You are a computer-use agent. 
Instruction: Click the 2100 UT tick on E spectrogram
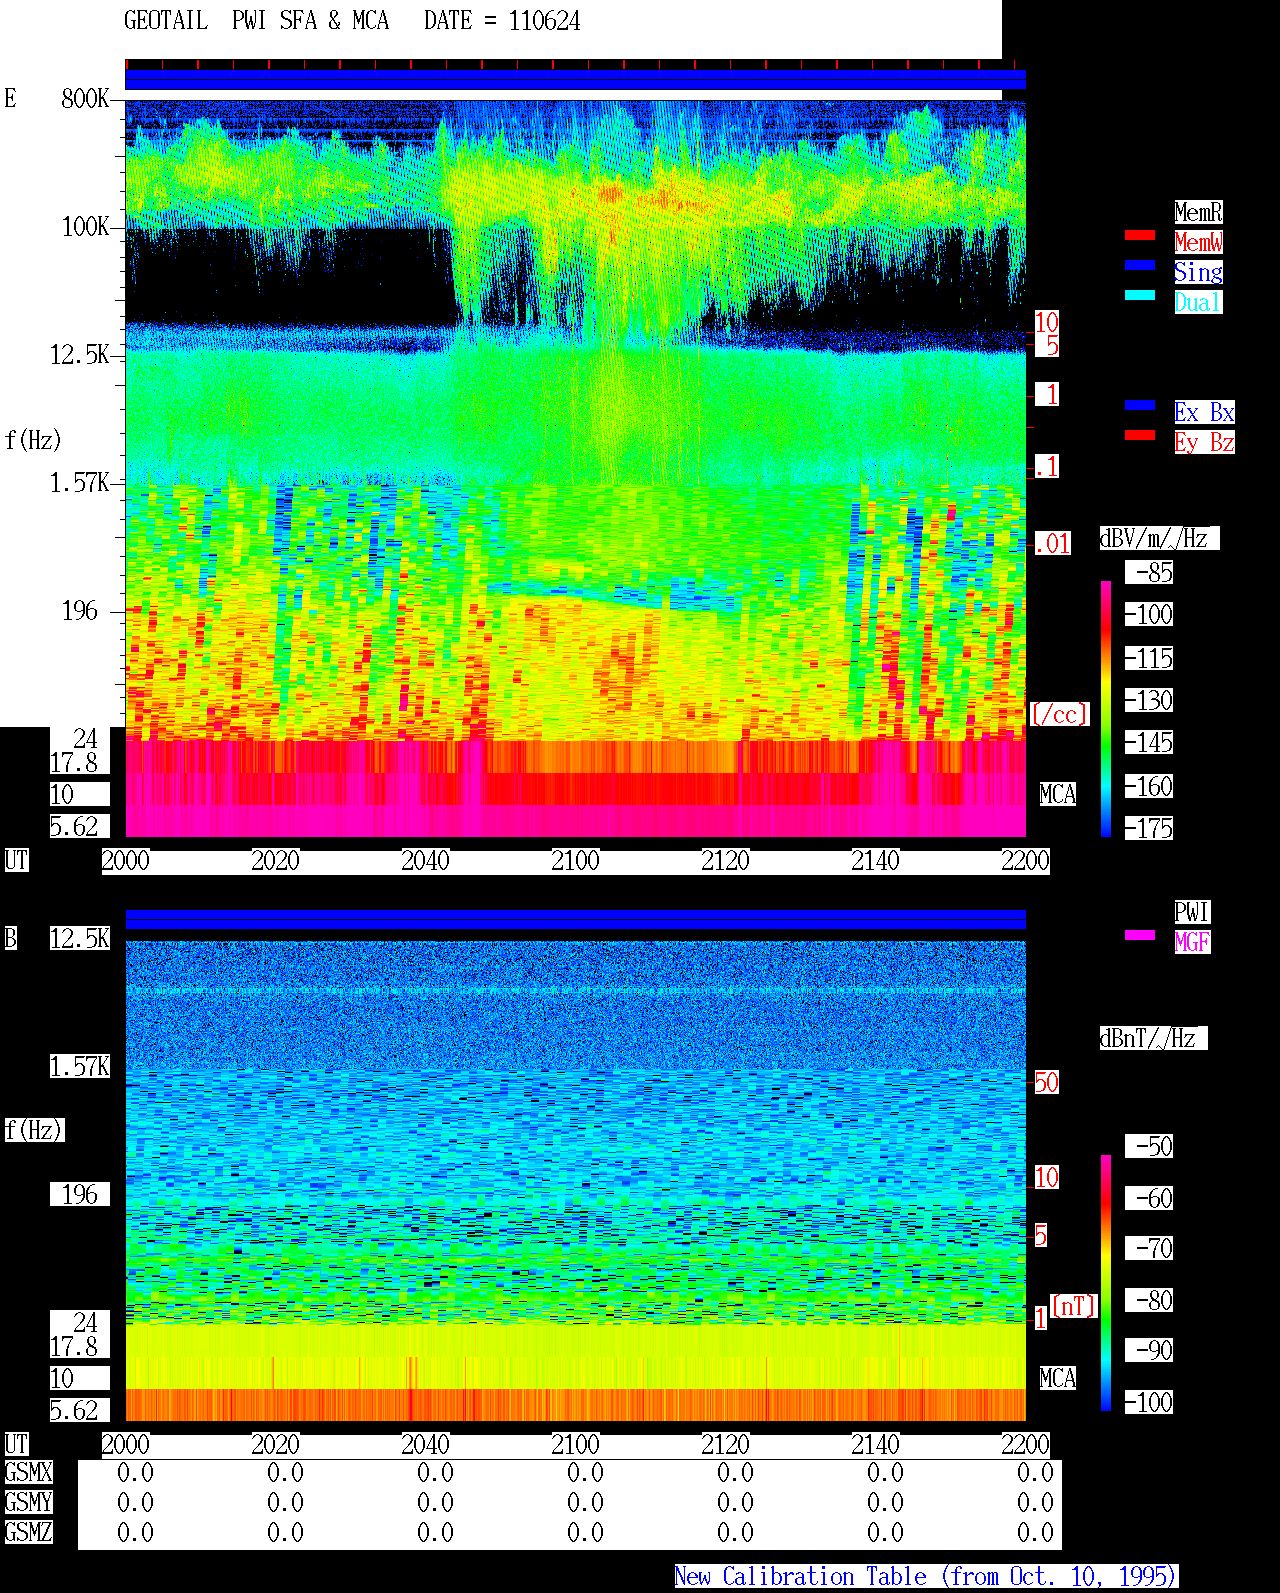576,860
